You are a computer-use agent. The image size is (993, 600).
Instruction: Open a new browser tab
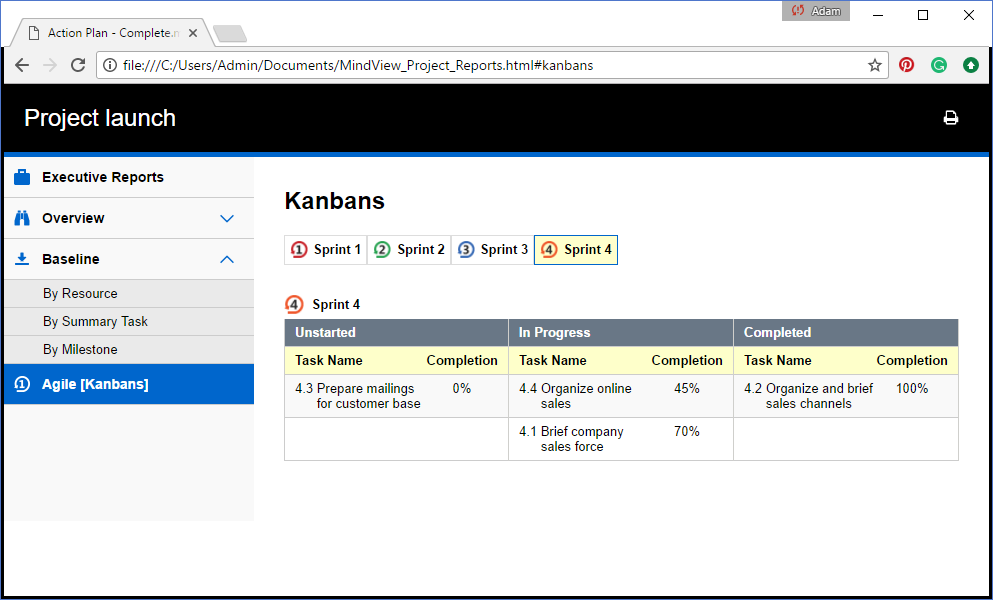[230, 34]
